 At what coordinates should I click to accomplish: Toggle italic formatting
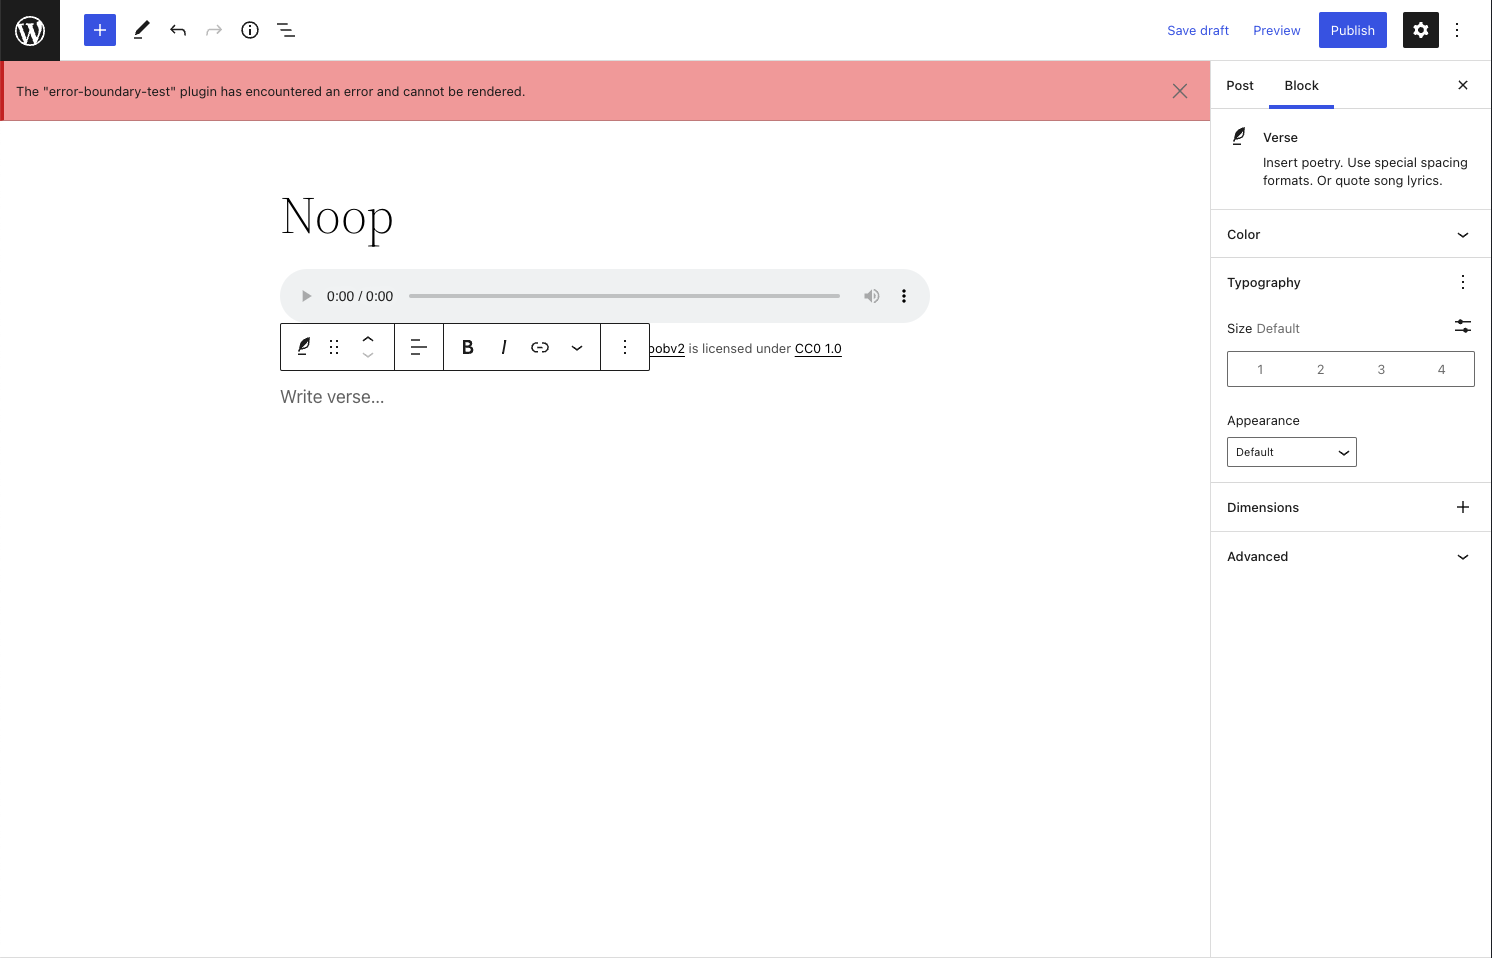click(x=504, y=347)
